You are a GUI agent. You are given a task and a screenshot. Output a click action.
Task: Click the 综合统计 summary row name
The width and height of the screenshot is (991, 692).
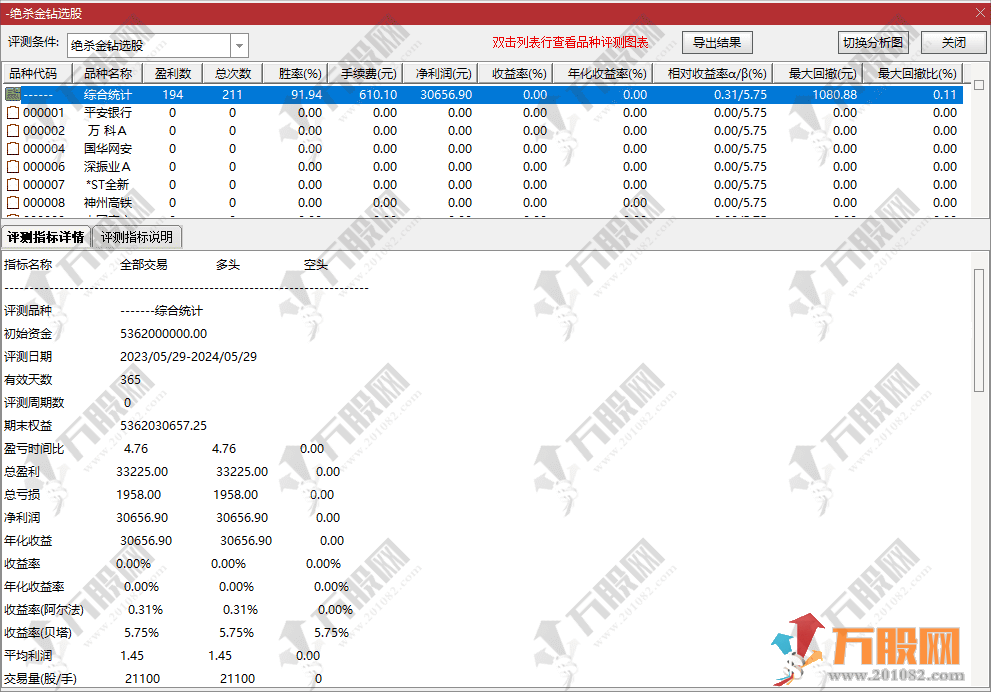[108, 95]
